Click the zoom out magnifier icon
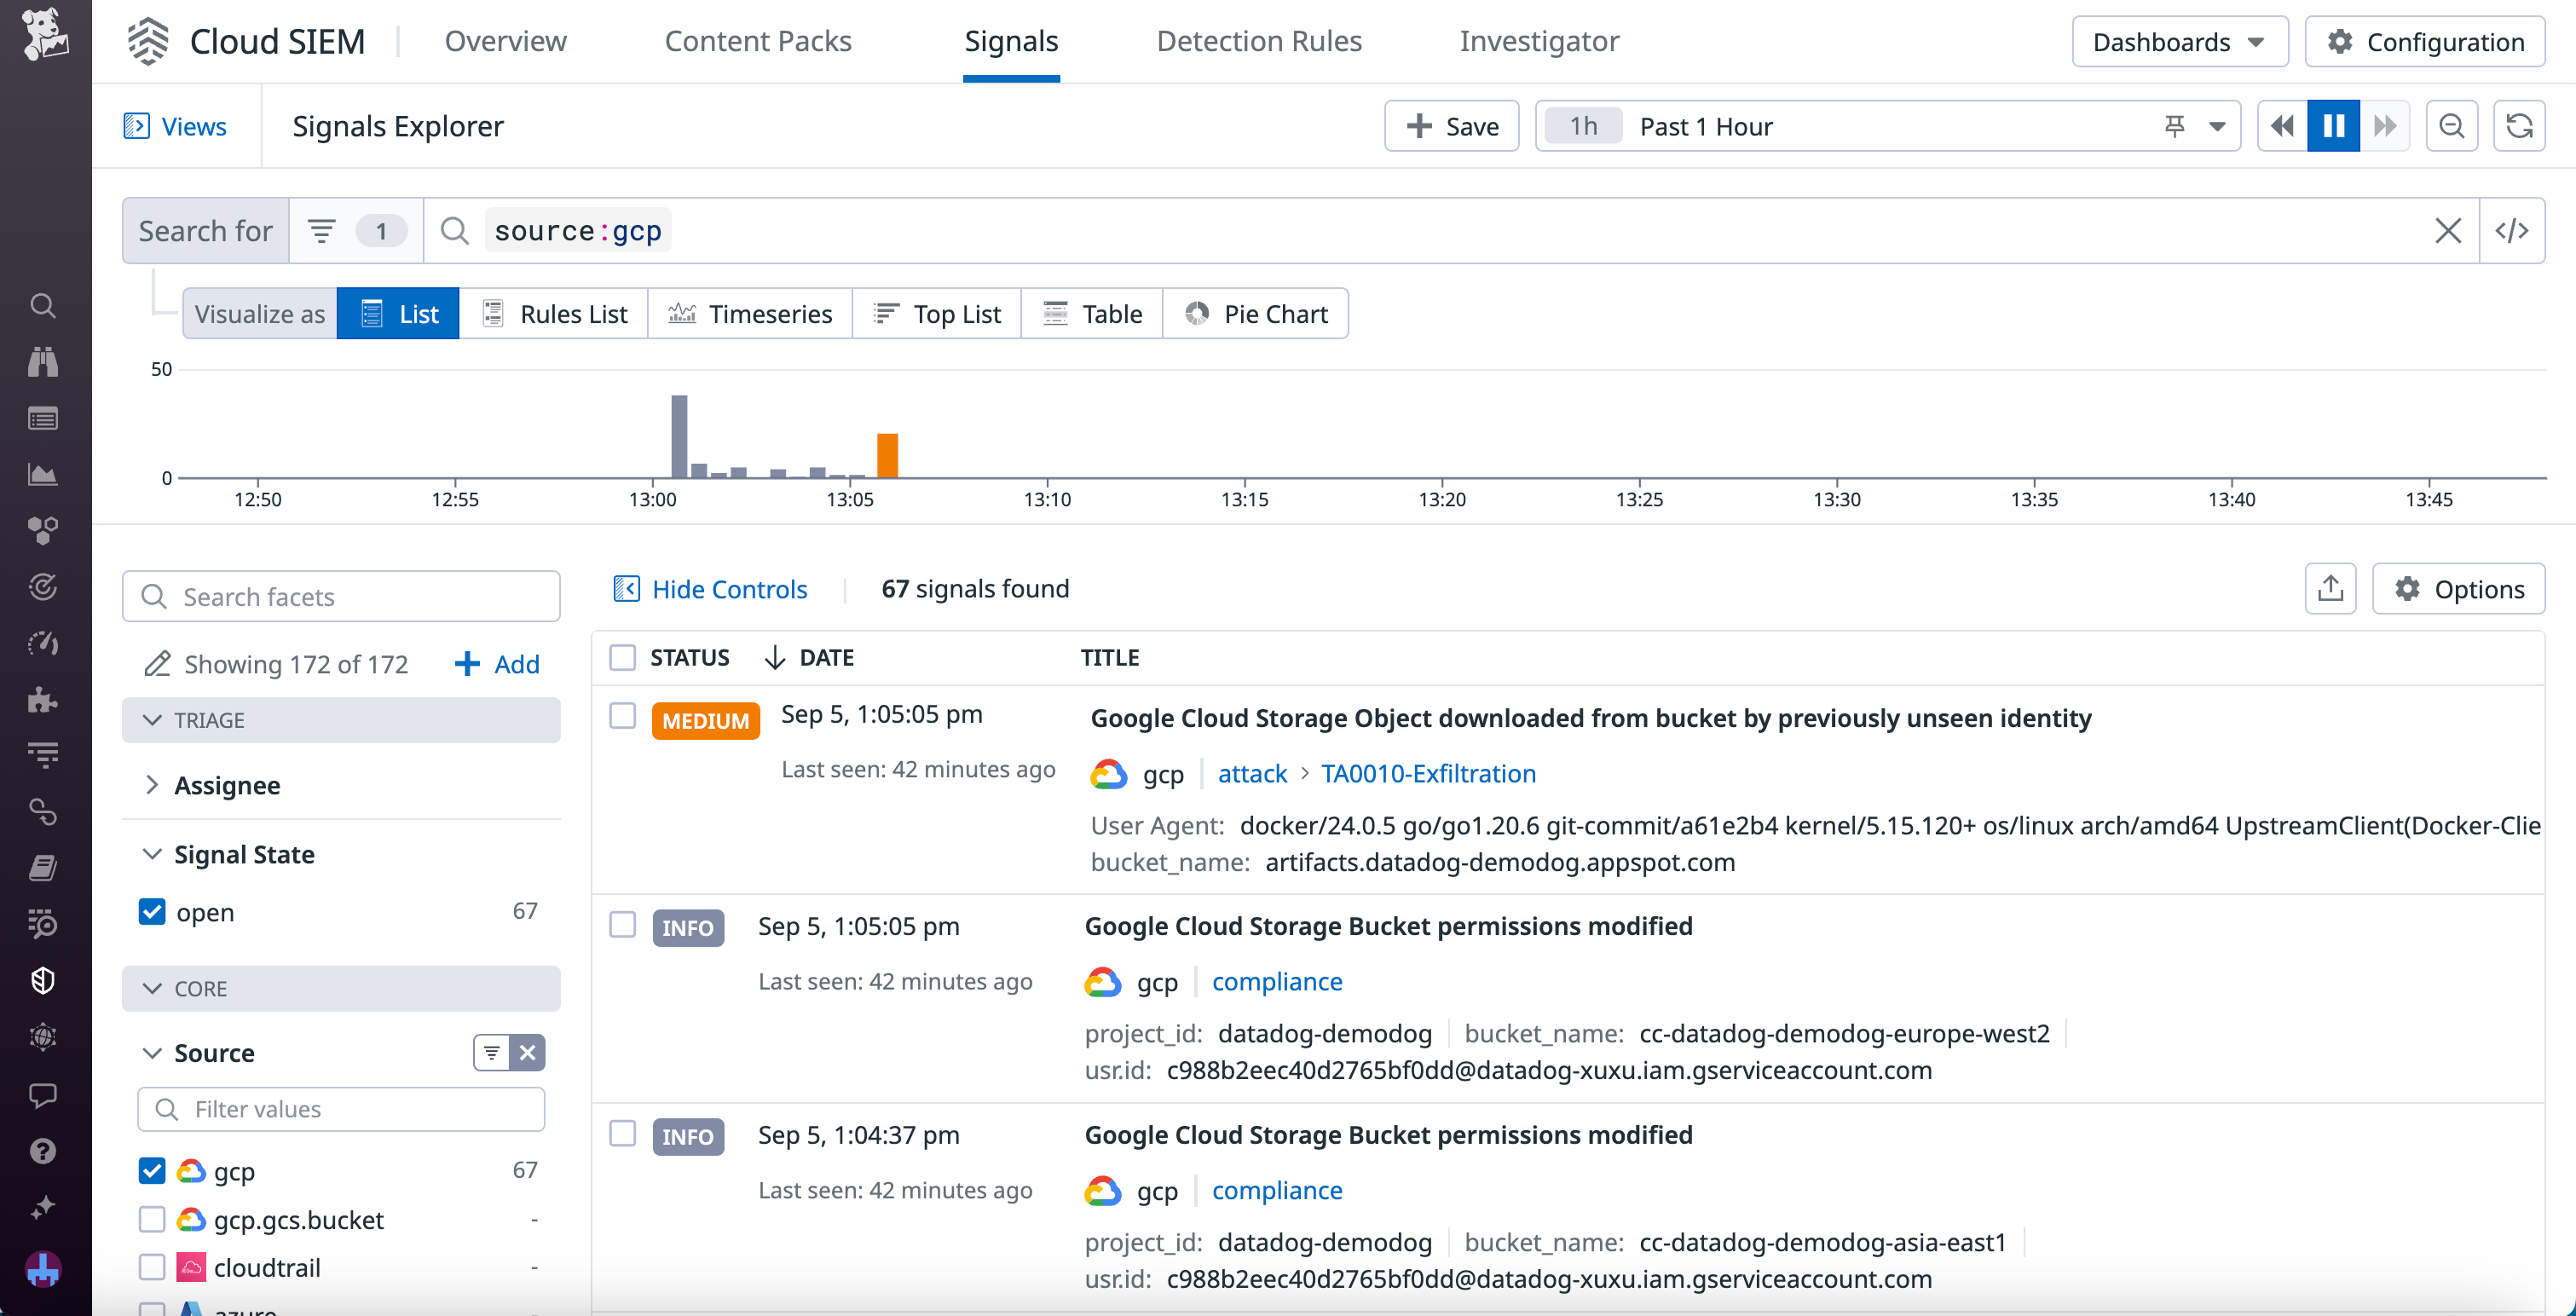Viewport: 2576px width, 1316px height. (2452, 125)
